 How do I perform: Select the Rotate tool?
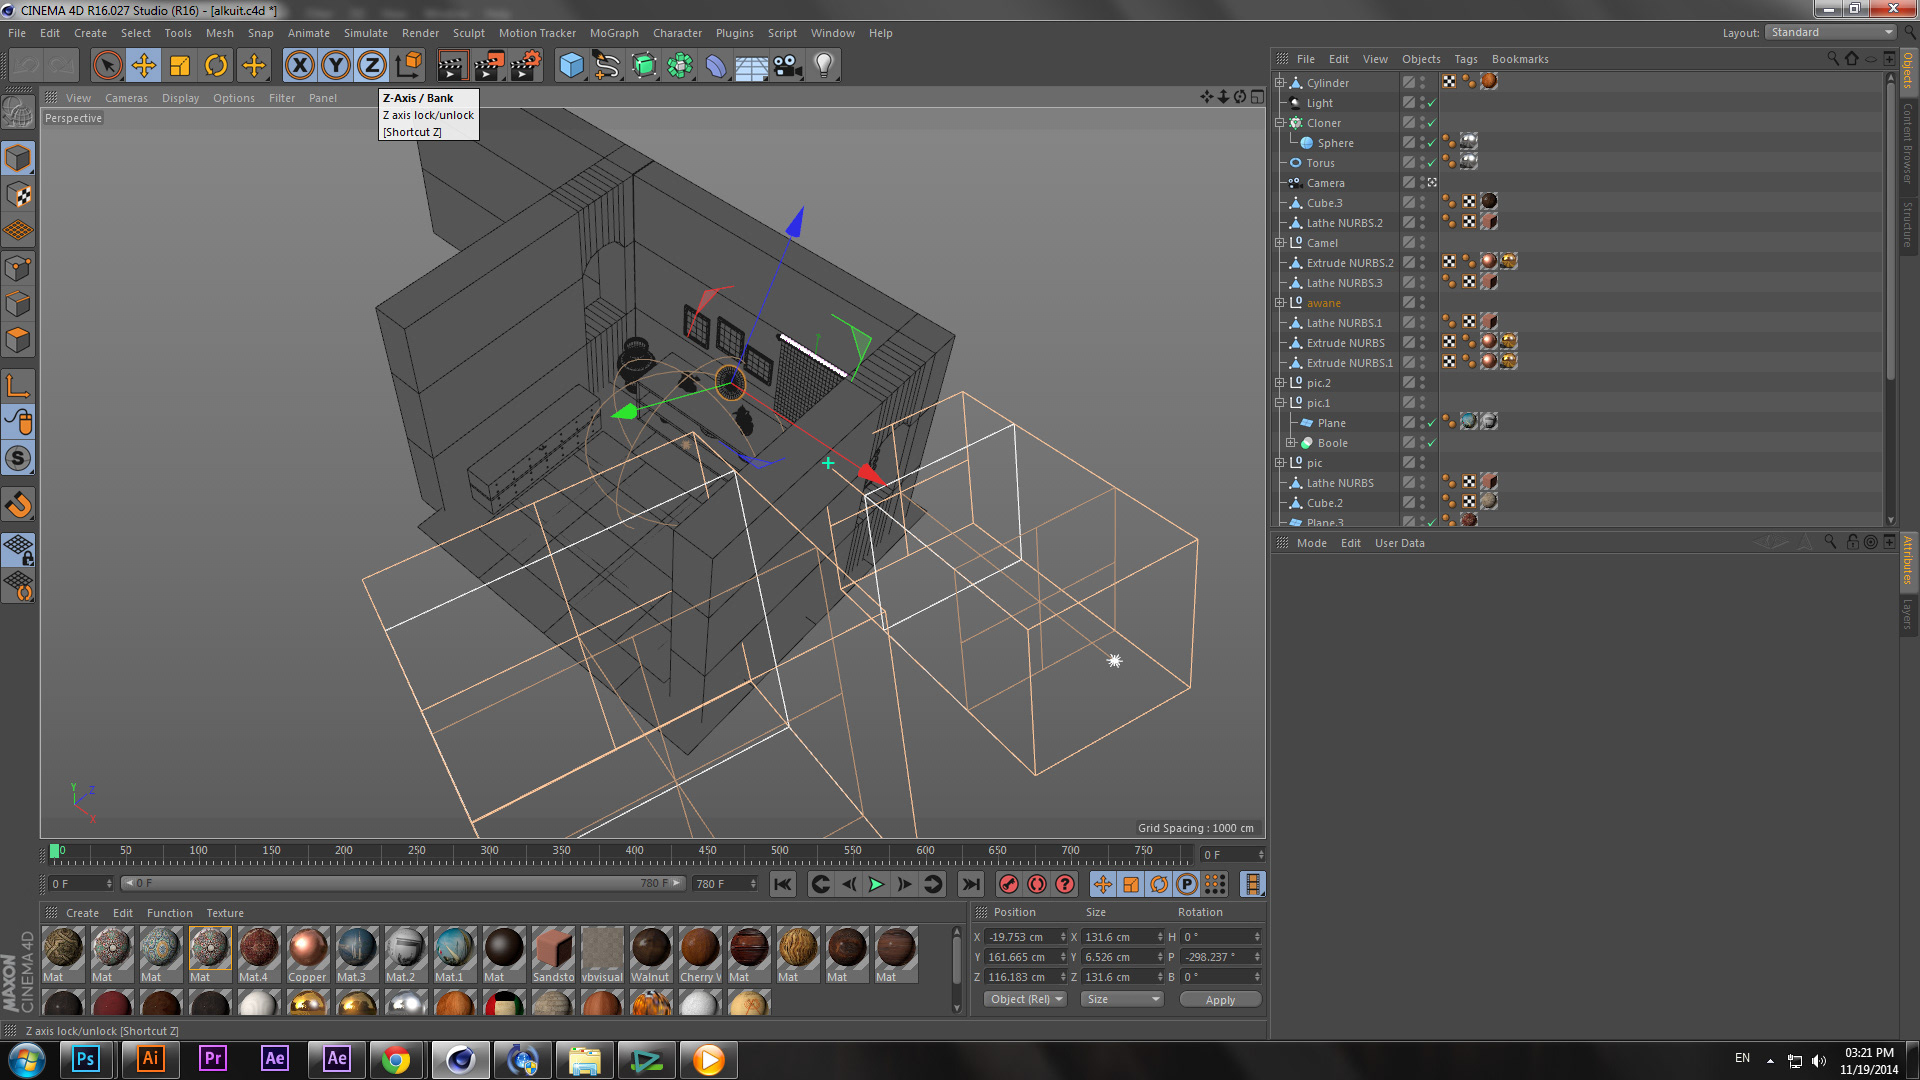click(216, 66)
